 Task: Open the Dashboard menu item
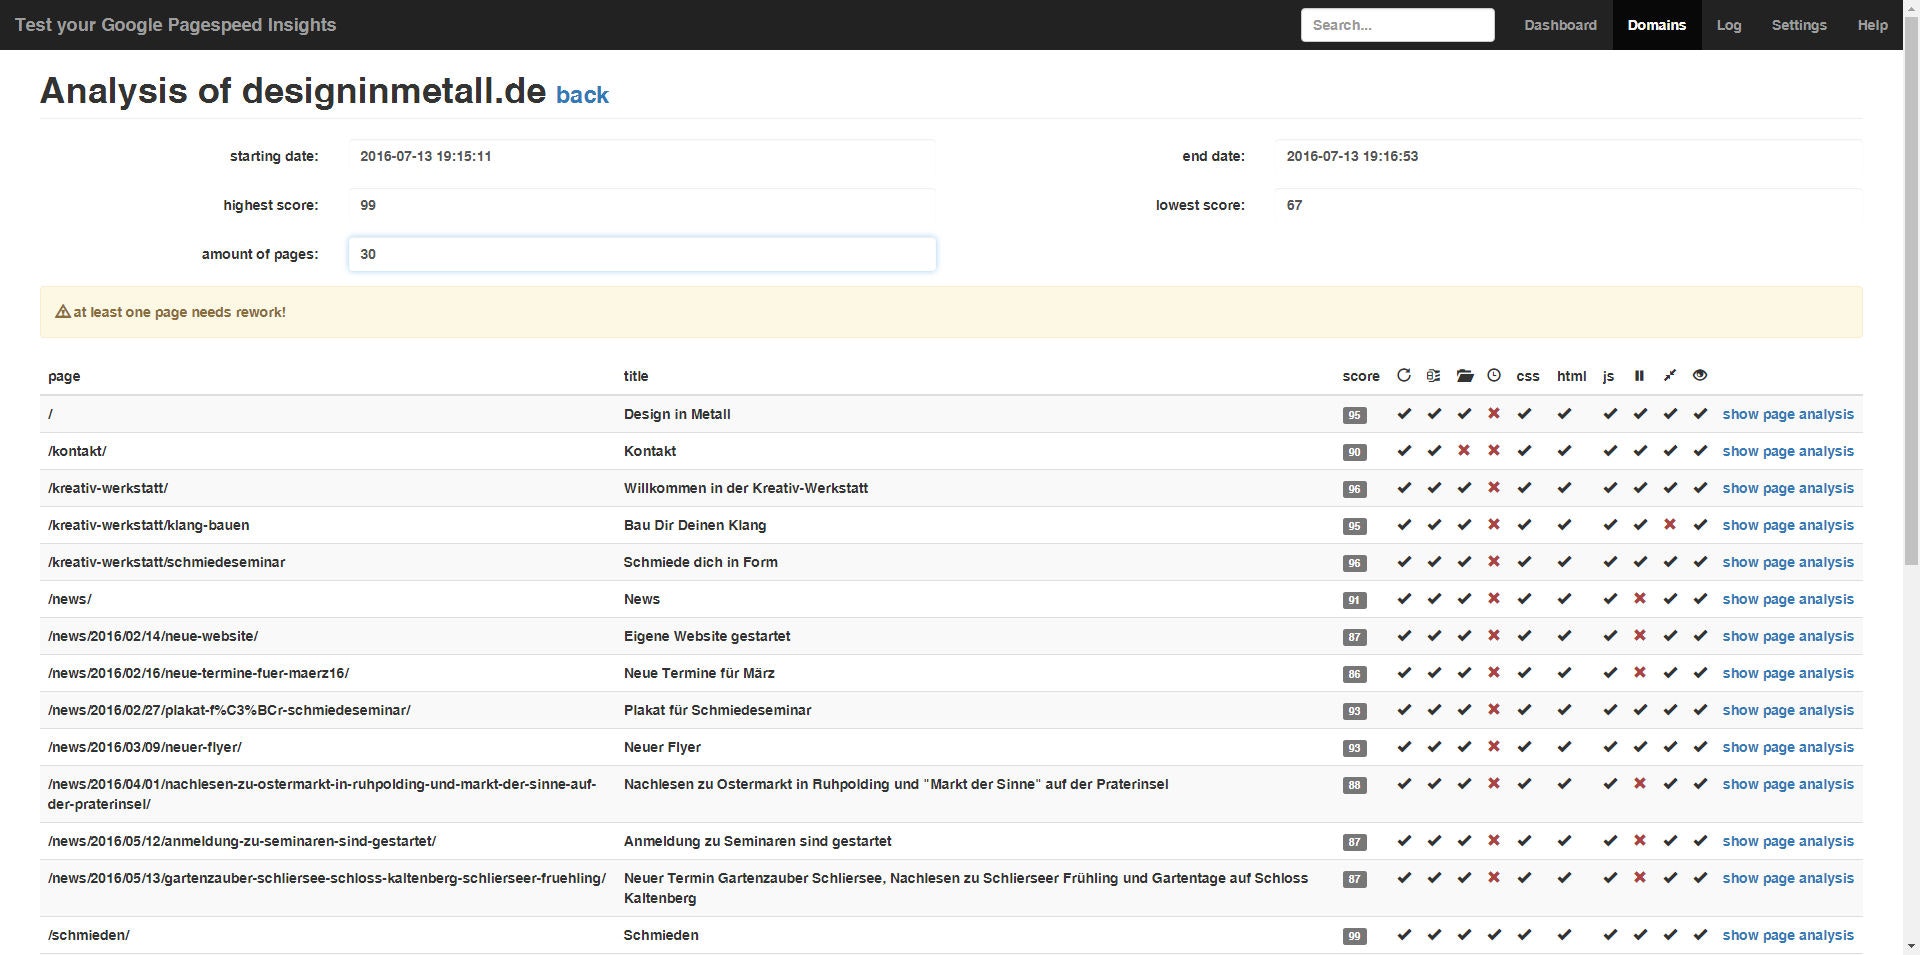(1560, 25)
